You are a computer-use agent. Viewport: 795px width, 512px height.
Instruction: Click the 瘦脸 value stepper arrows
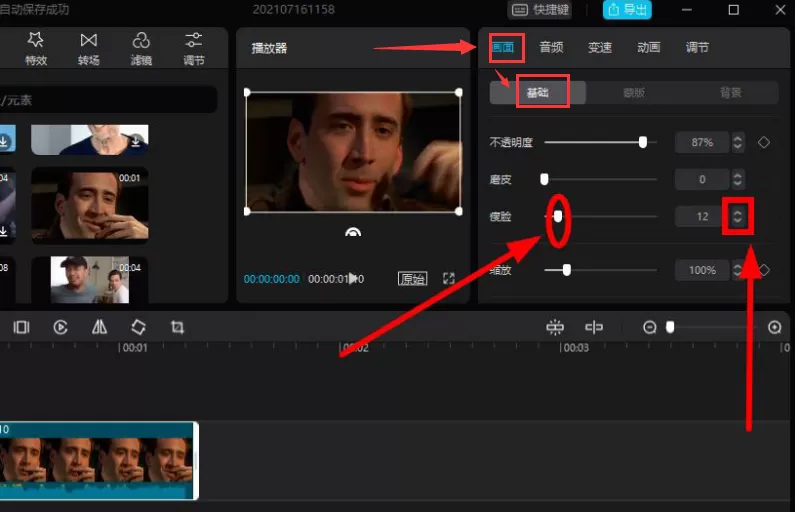[x=738, y=216]
